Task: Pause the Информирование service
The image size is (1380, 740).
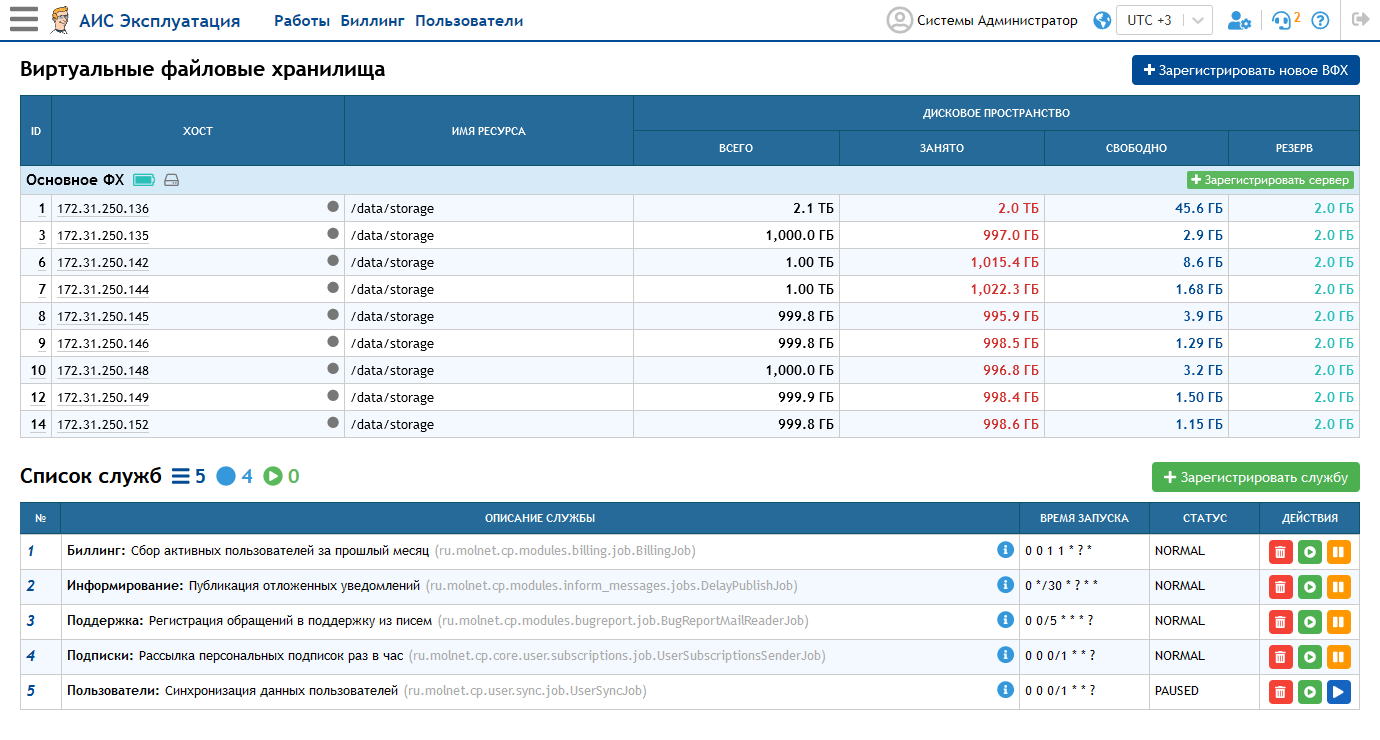Action: pyautogui.click(x=1339, y=586)
